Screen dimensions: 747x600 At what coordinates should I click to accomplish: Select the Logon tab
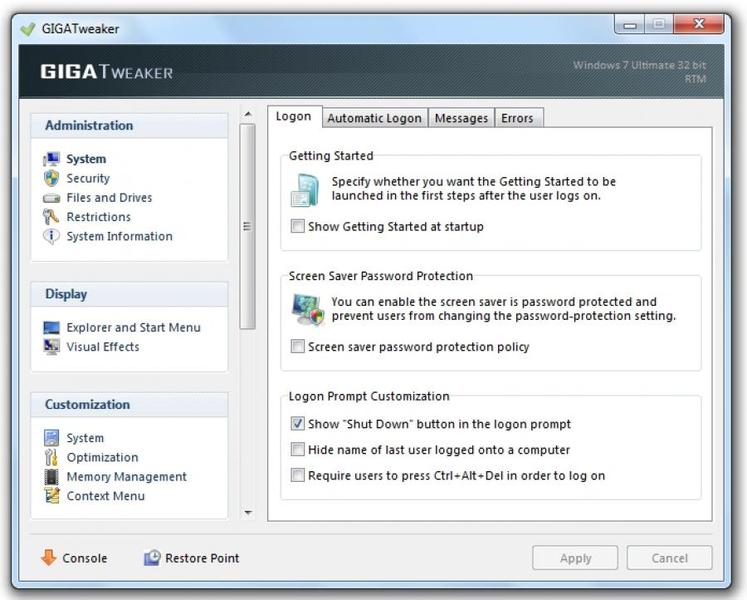[x=294, y=116]
